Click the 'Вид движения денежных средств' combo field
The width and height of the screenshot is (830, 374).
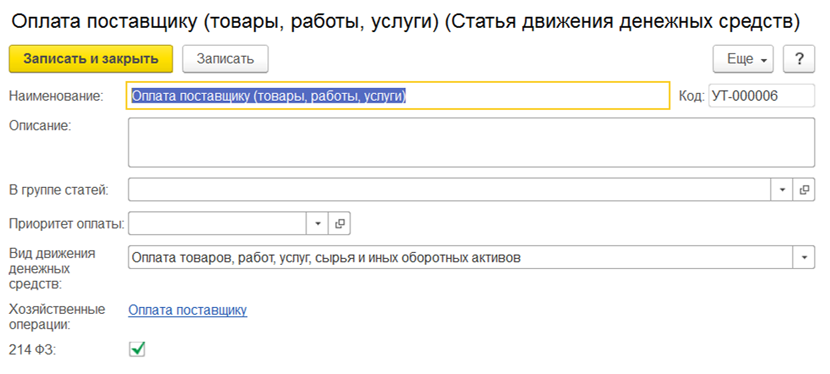pyautogui.click(x=460, y=258)
